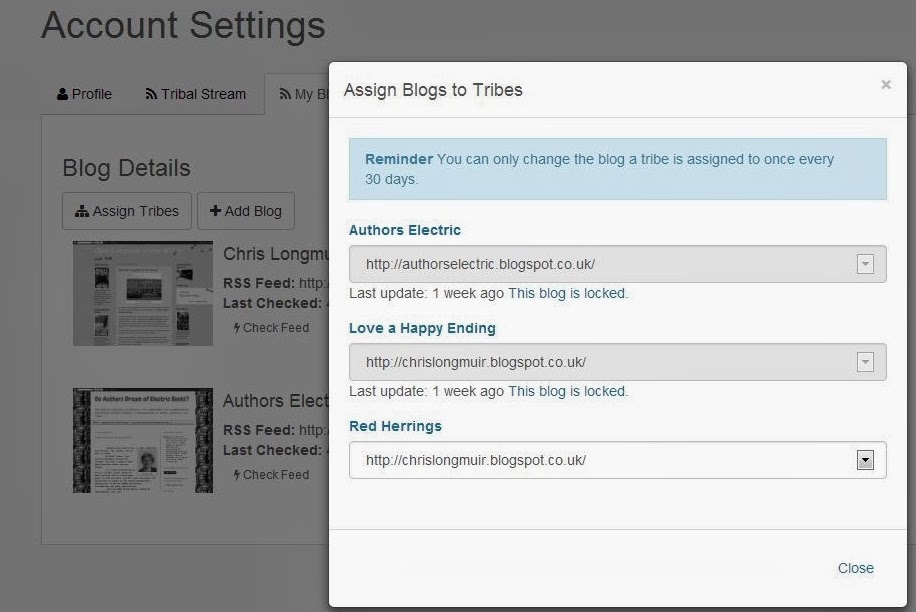Image resolution: width=916 pixels, height=612 pixels.
Task: Open the Love a Happy Ending blog dropdown
Action: (617, 362)
